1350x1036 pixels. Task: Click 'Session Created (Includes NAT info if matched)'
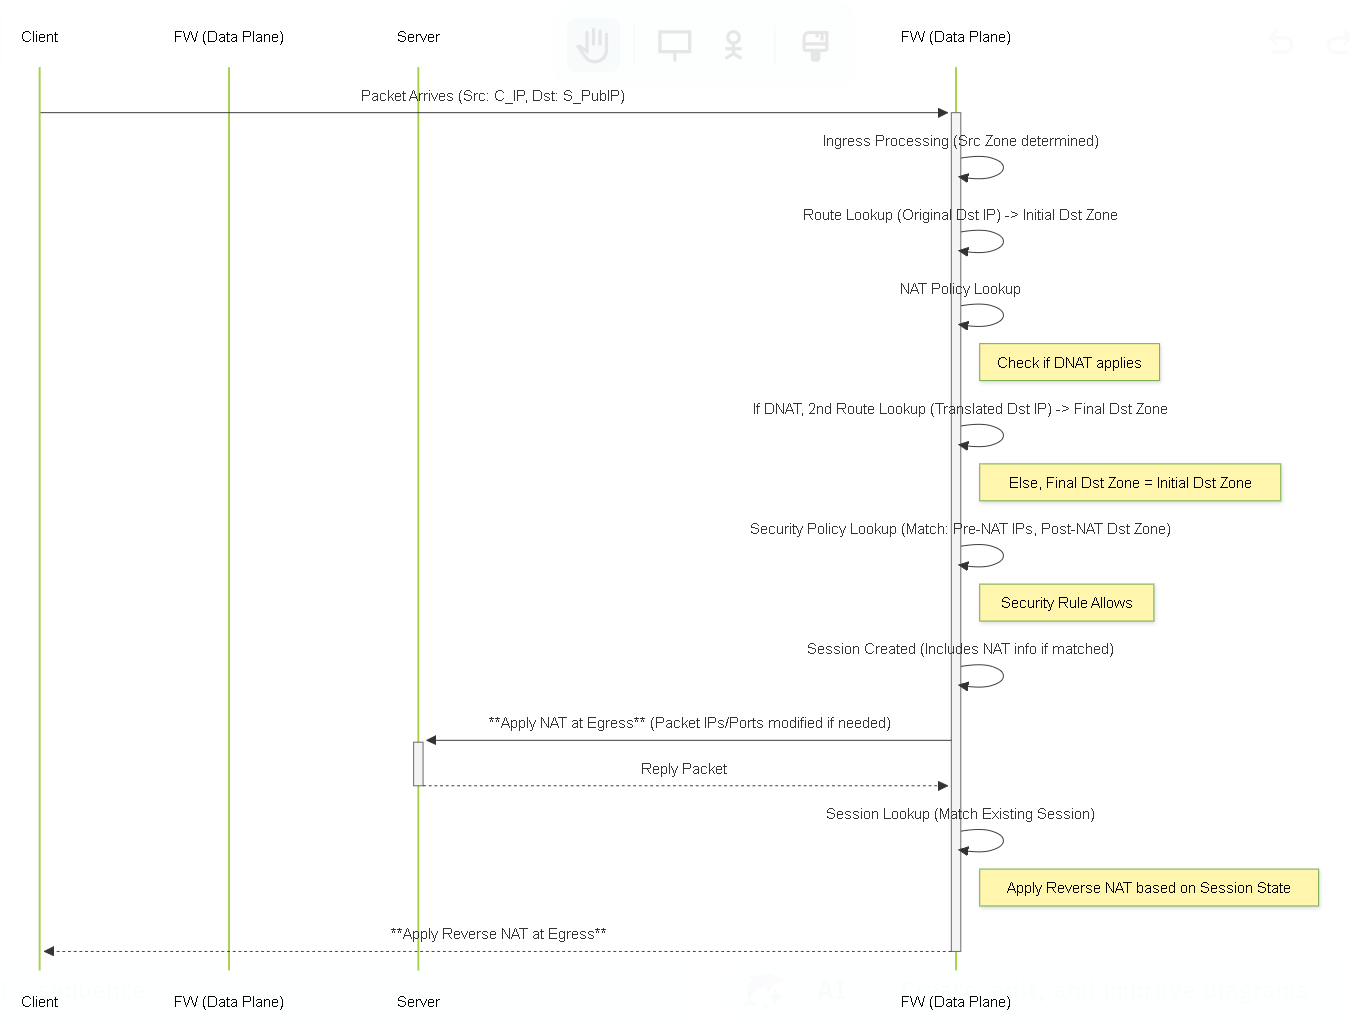pos(960,649)
